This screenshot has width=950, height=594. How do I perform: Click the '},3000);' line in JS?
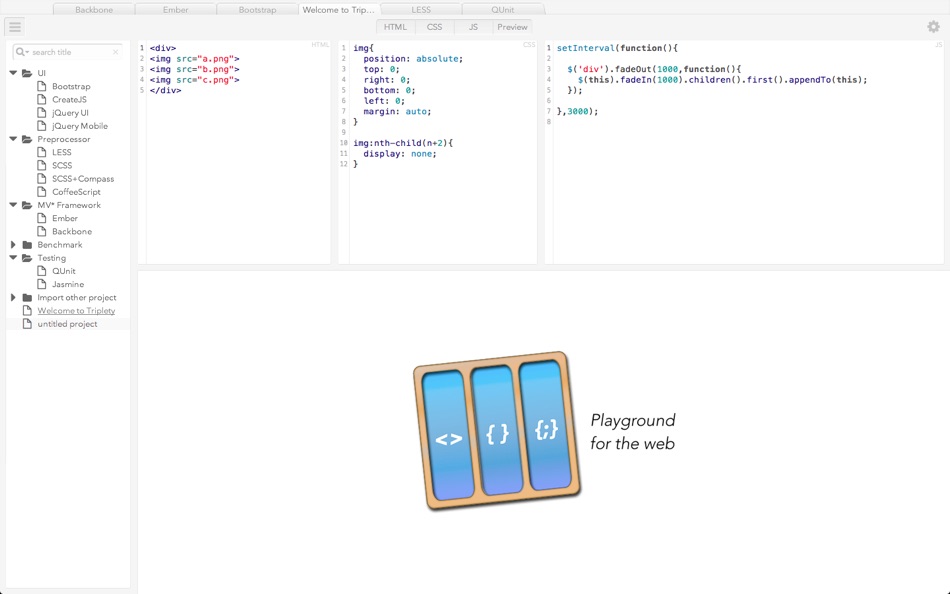coord(577,112)
